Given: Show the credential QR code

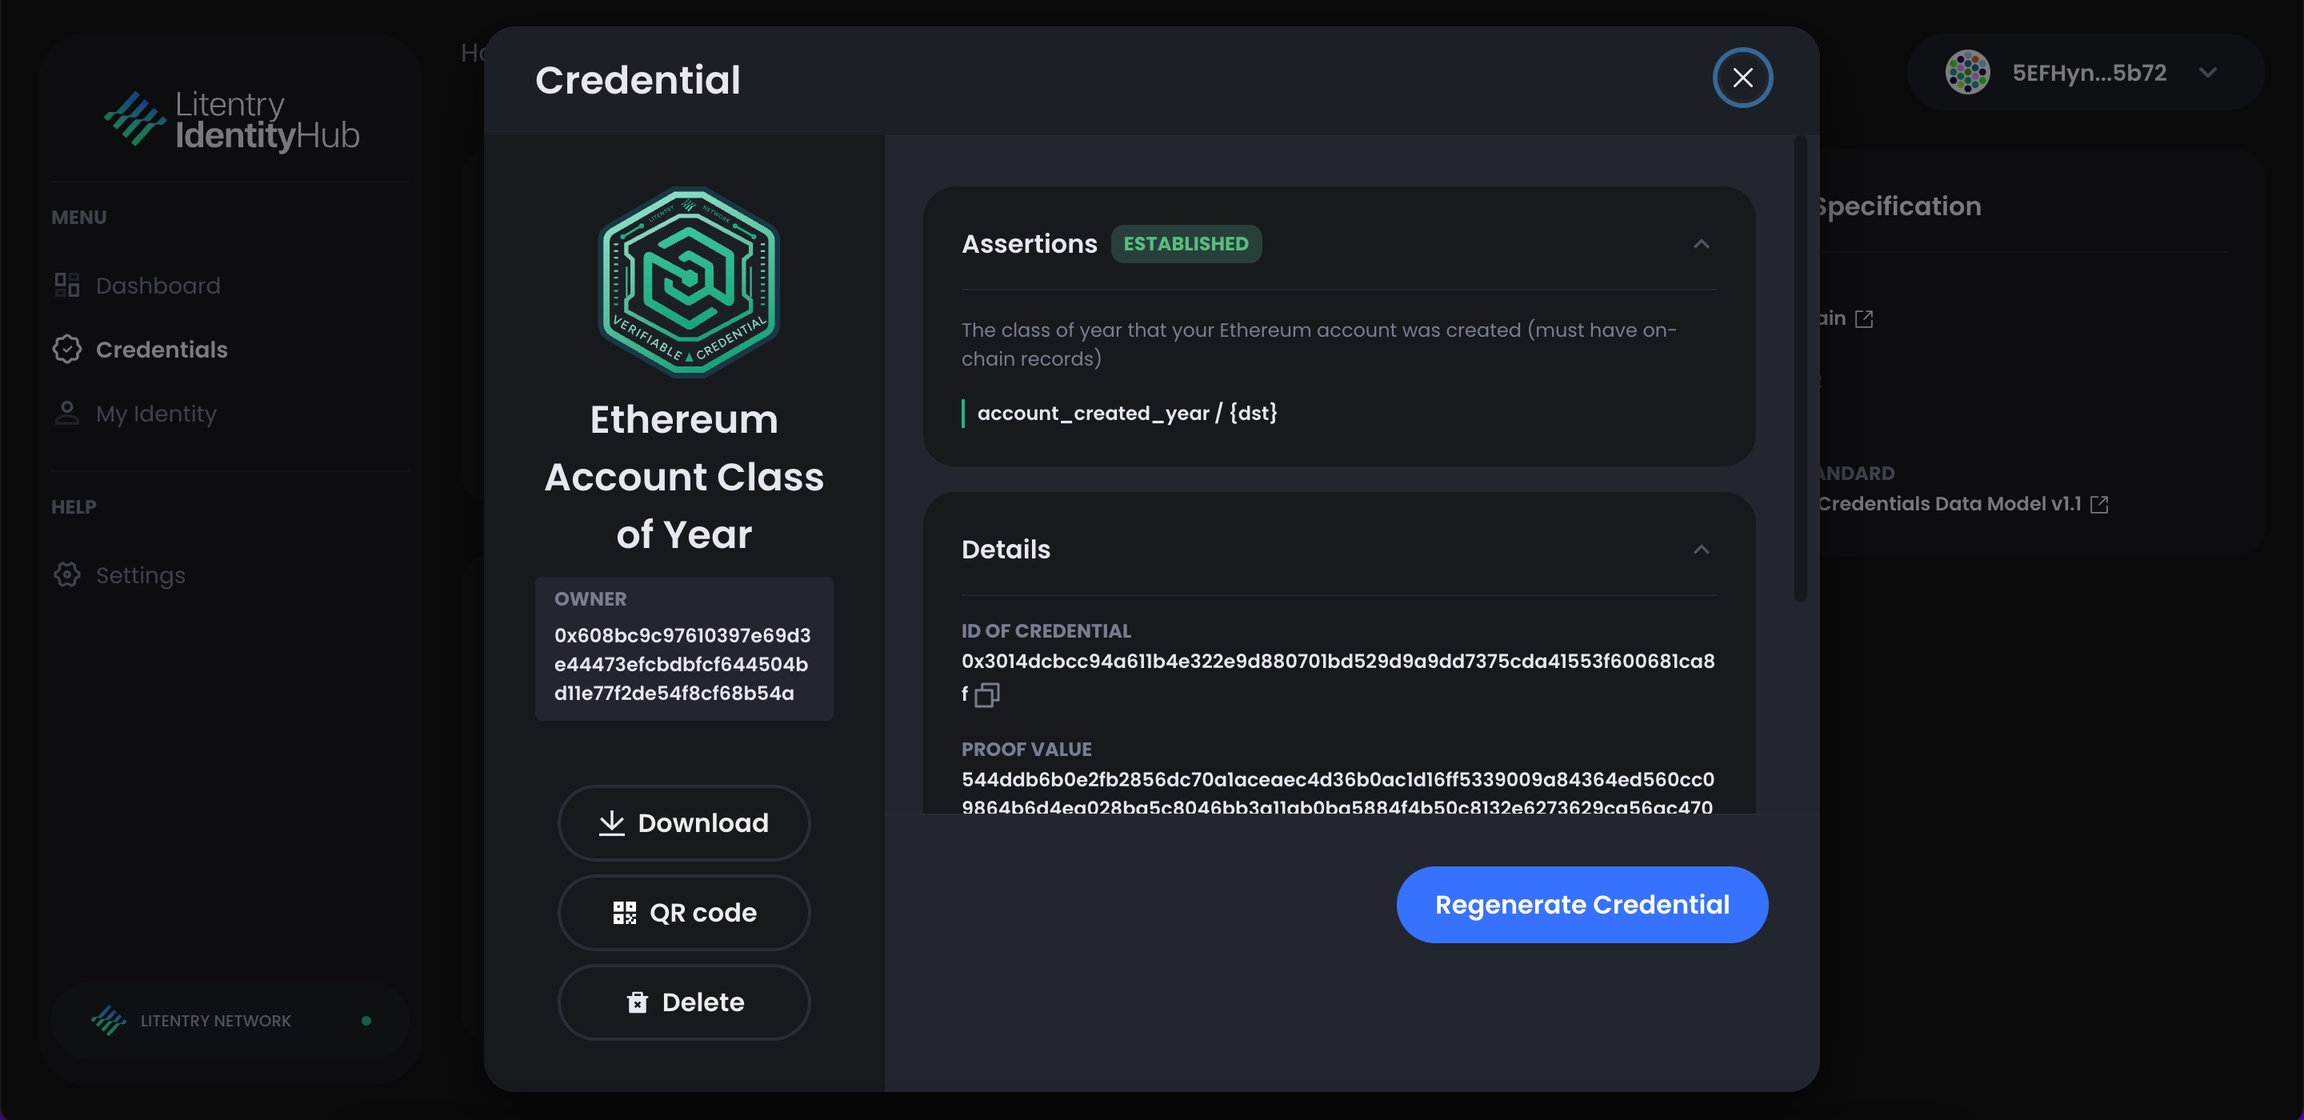Looking at the screenshot, I should point(684,913).
